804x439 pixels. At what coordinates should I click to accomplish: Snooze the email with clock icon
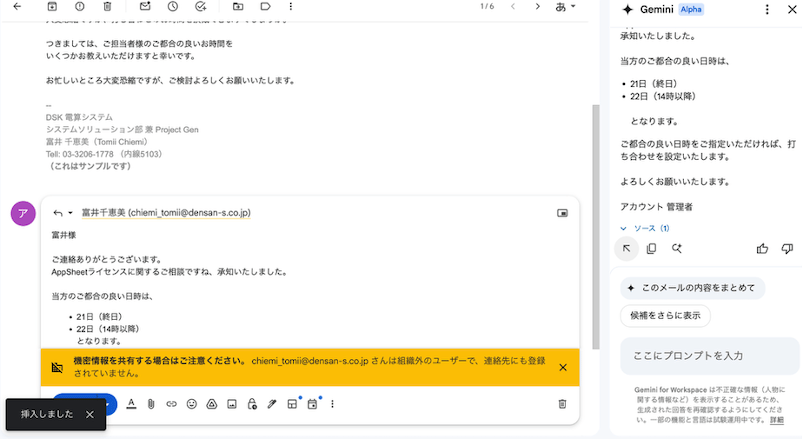[x=173, y=7]
